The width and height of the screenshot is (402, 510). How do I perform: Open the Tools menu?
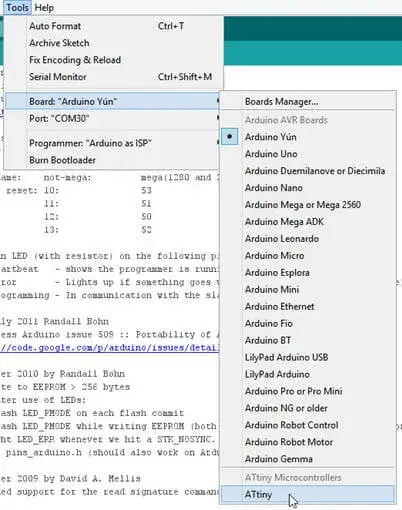(17, 7)
